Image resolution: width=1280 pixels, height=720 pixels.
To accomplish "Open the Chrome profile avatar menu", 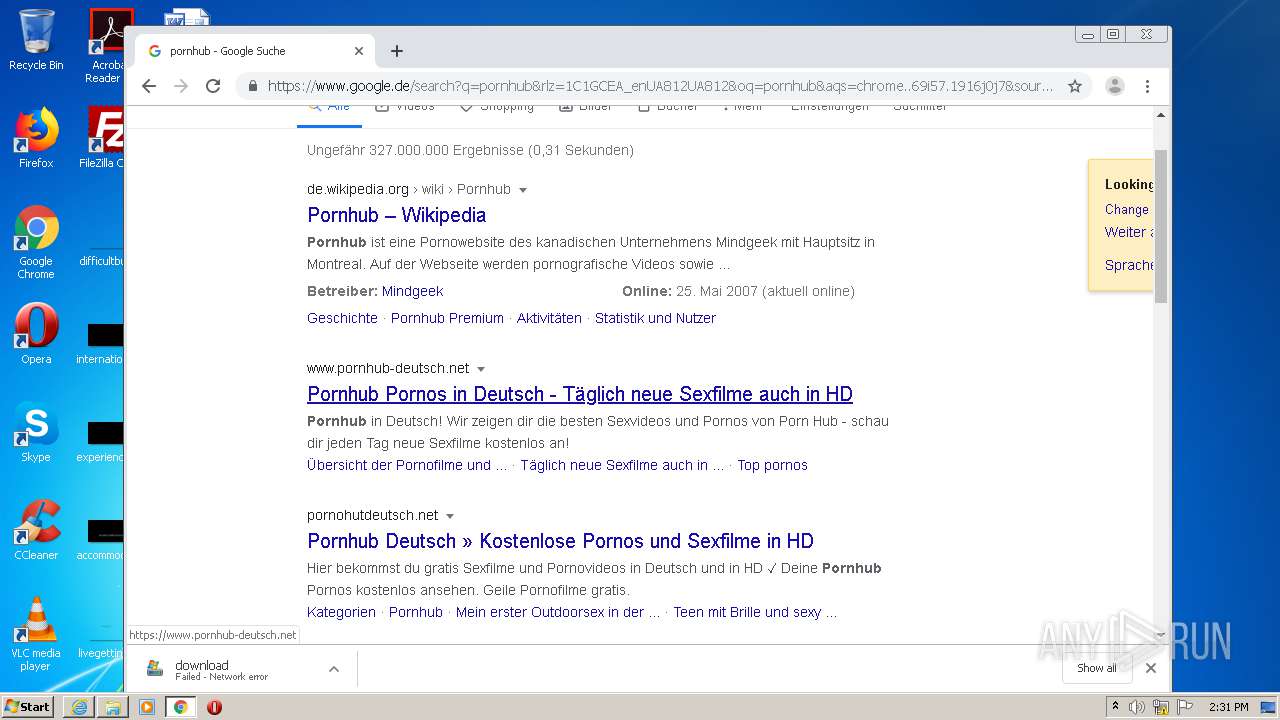I will click(1115, 86).
